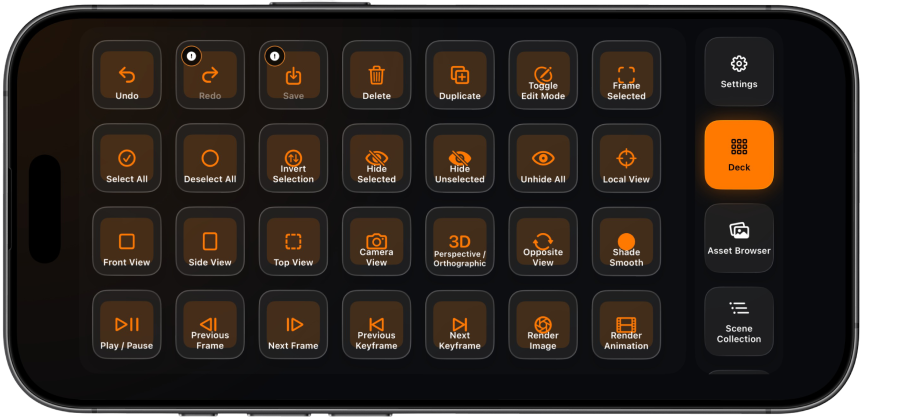912x420 pixels.
Task: Tap the Delete trash button
Action: coord(376,74)
